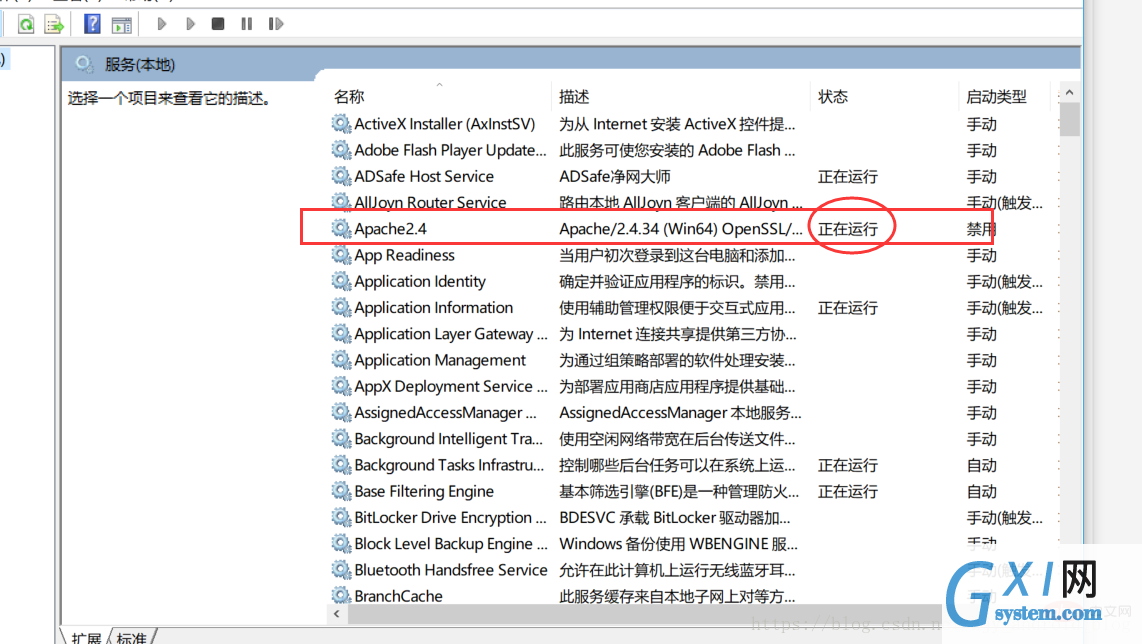Select Background Tasks Infrastructure service
This screenshot has width=1142, height=644.
tap(449, 465)
